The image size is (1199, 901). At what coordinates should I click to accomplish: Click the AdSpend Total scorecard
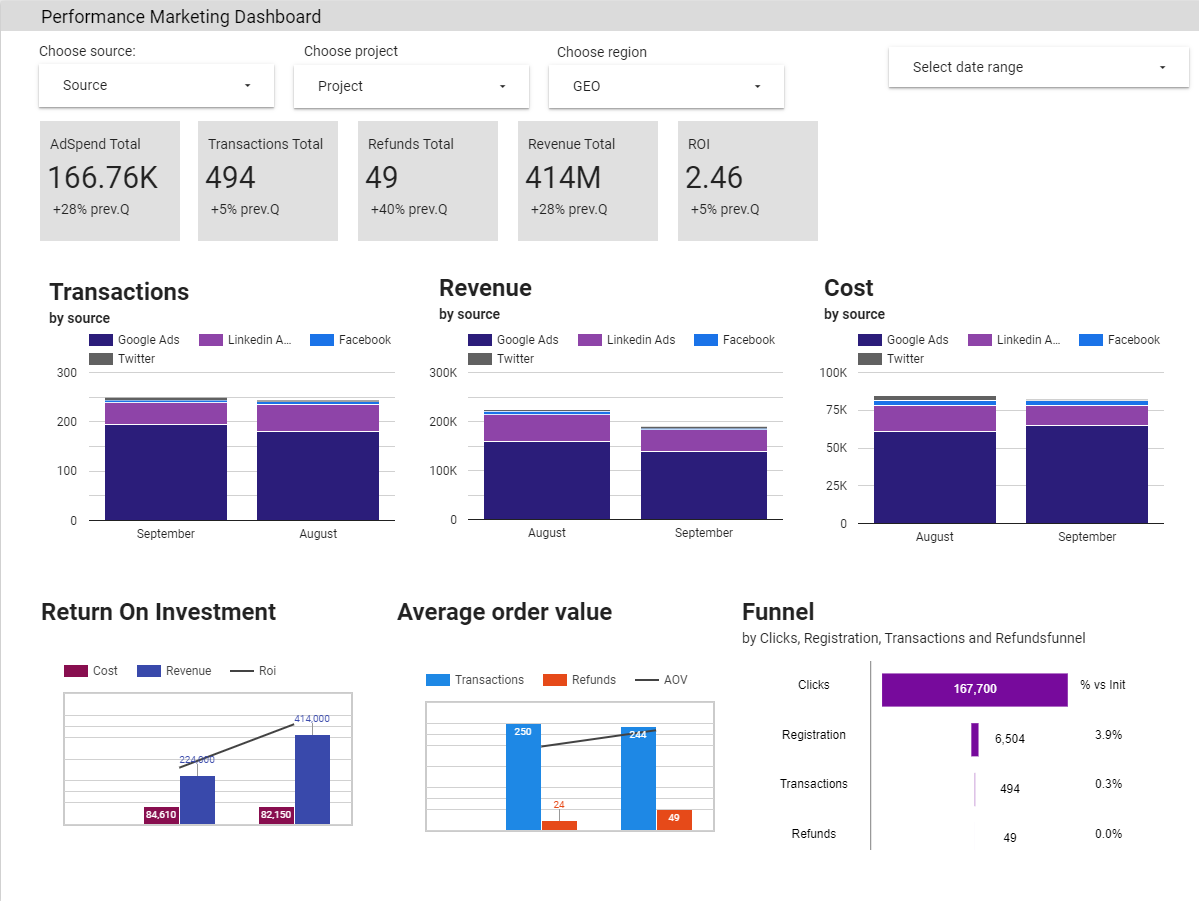click(x=109, y=181)
